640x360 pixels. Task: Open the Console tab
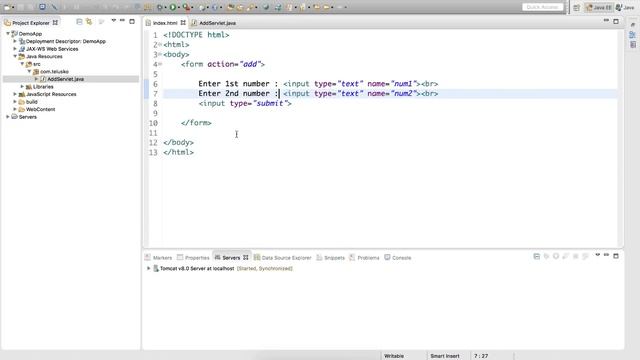[398, 258]
